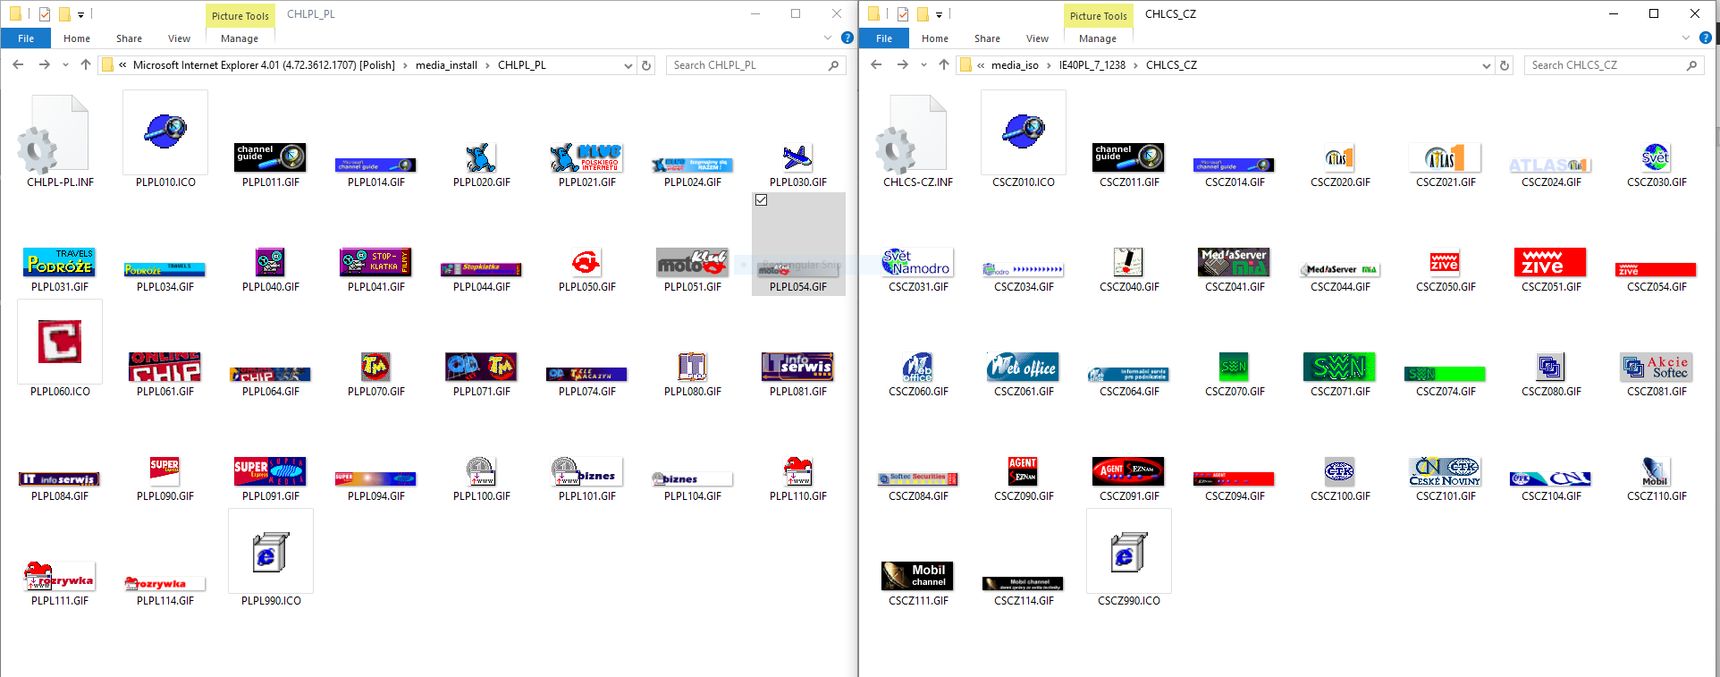The width and height of the screenshot is (1720, 677).
Task: Open help in CHLCS_CZ window
Action: coord(1705,38)
